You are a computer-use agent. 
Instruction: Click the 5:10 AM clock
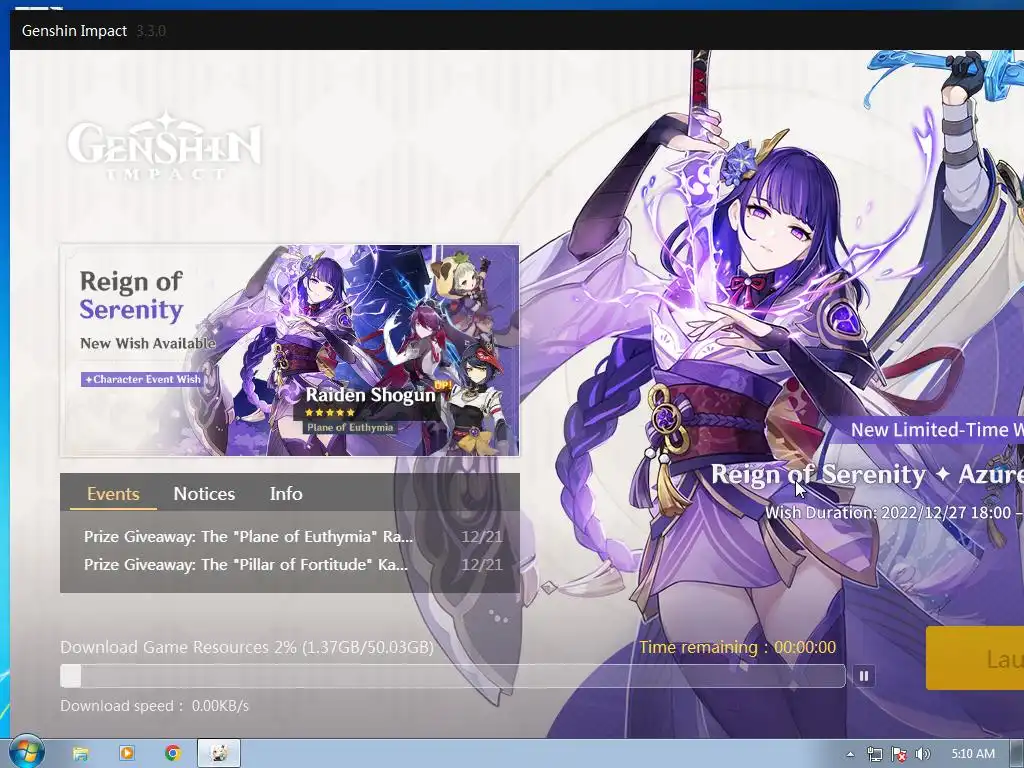pos(973,754)
